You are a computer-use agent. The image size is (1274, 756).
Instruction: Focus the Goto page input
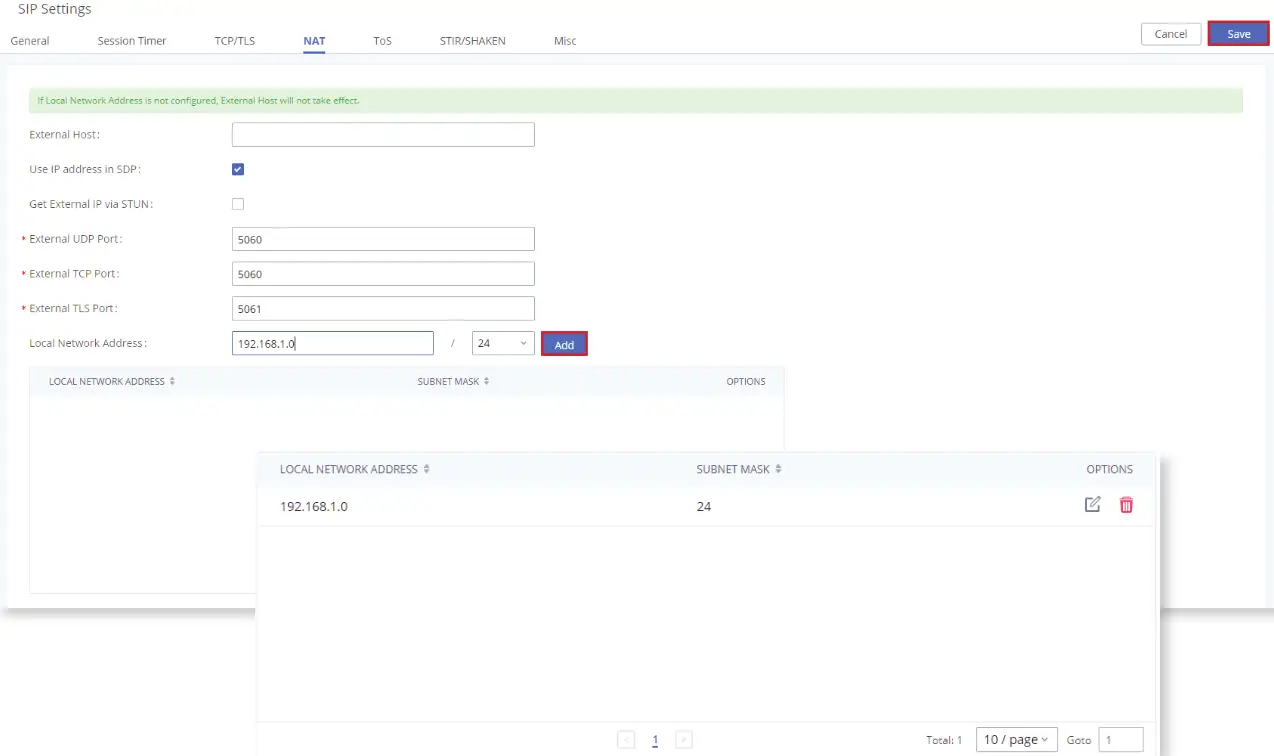point(1121,740)
